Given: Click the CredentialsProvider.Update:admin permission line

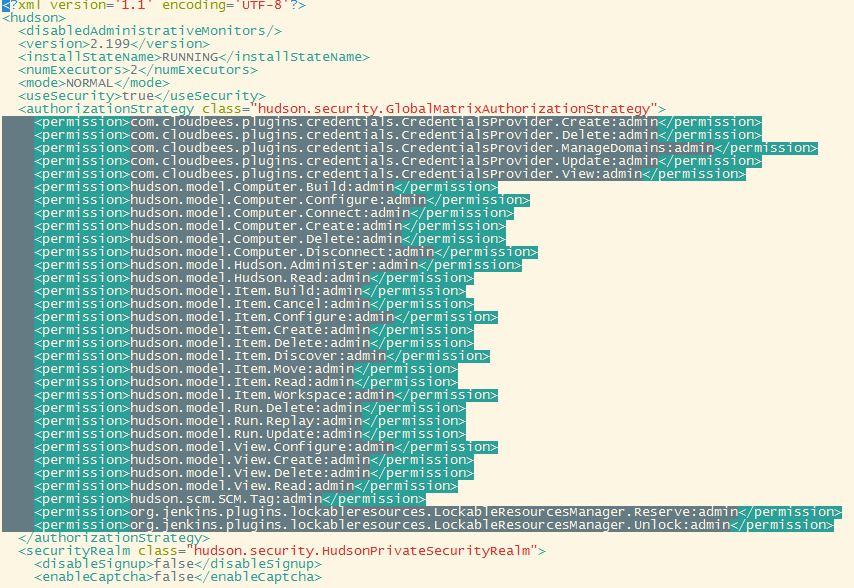Looking at the screenshot, I should 398,161.
